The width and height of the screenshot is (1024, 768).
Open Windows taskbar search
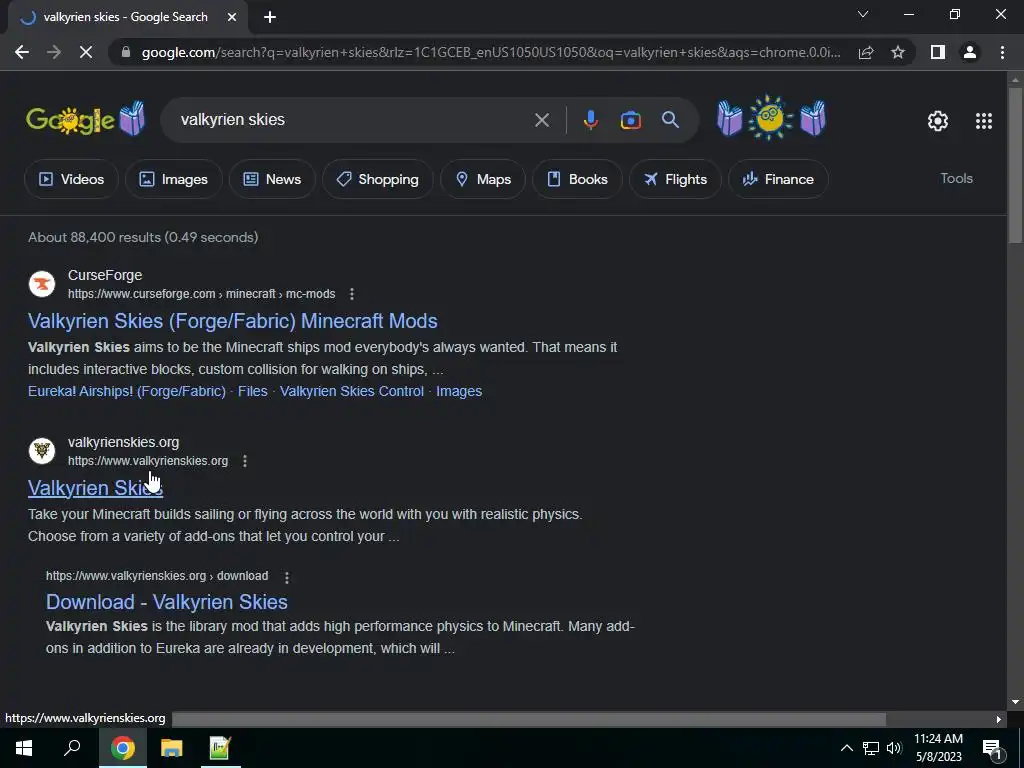72,747
